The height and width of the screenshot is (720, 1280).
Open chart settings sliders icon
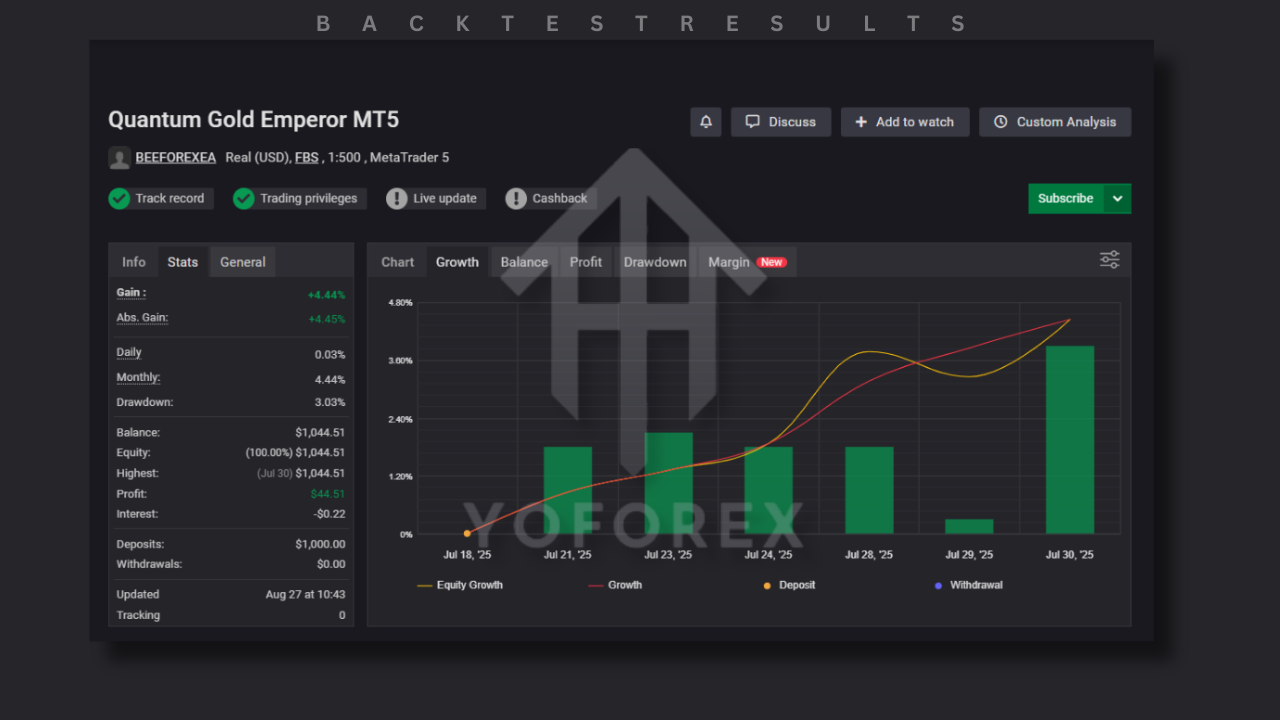[1109, 260]
